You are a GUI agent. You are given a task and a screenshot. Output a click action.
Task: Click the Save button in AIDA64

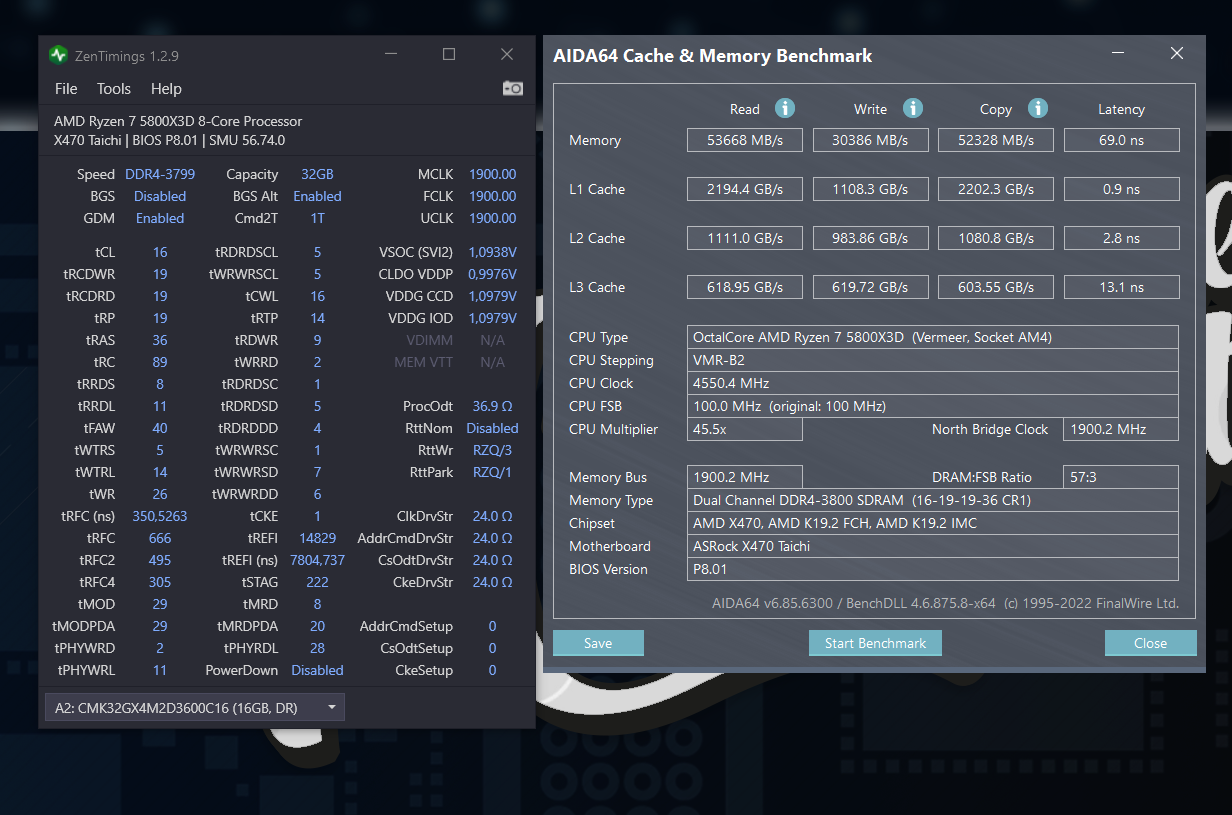tap(598, 643)
